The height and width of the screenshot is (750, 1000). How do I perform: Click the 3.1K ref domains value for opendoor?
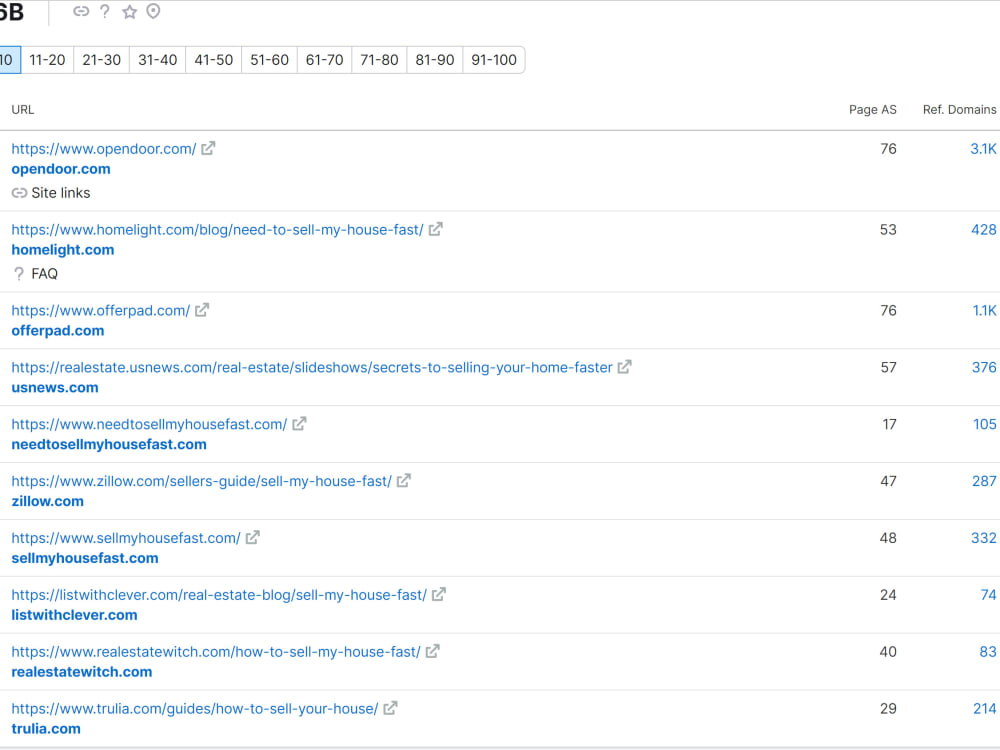tap(983, 149)
